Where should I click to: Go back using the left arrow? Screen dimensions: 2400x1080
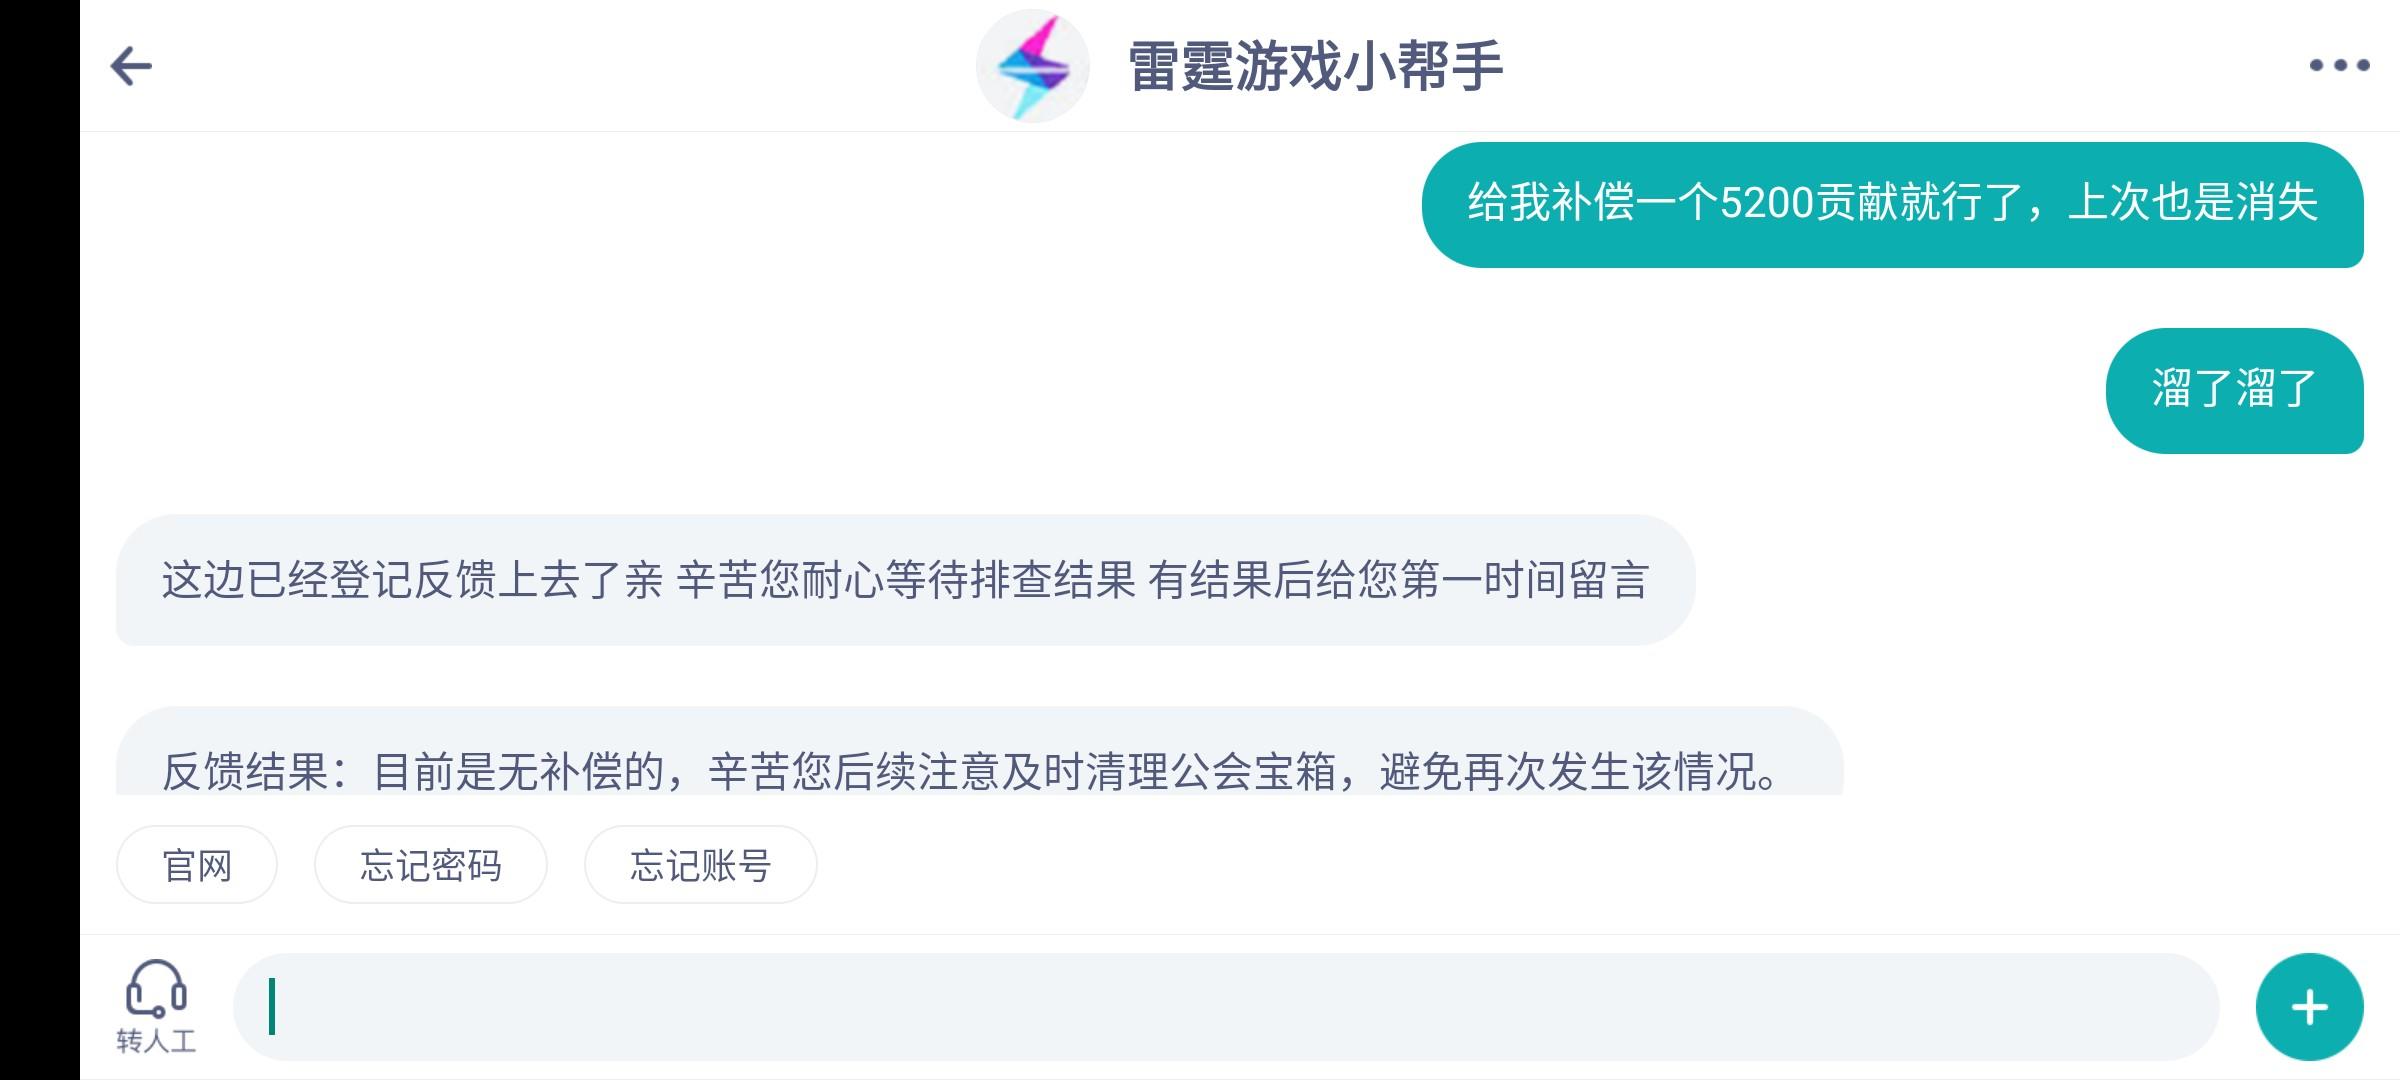tap(131, 66)
